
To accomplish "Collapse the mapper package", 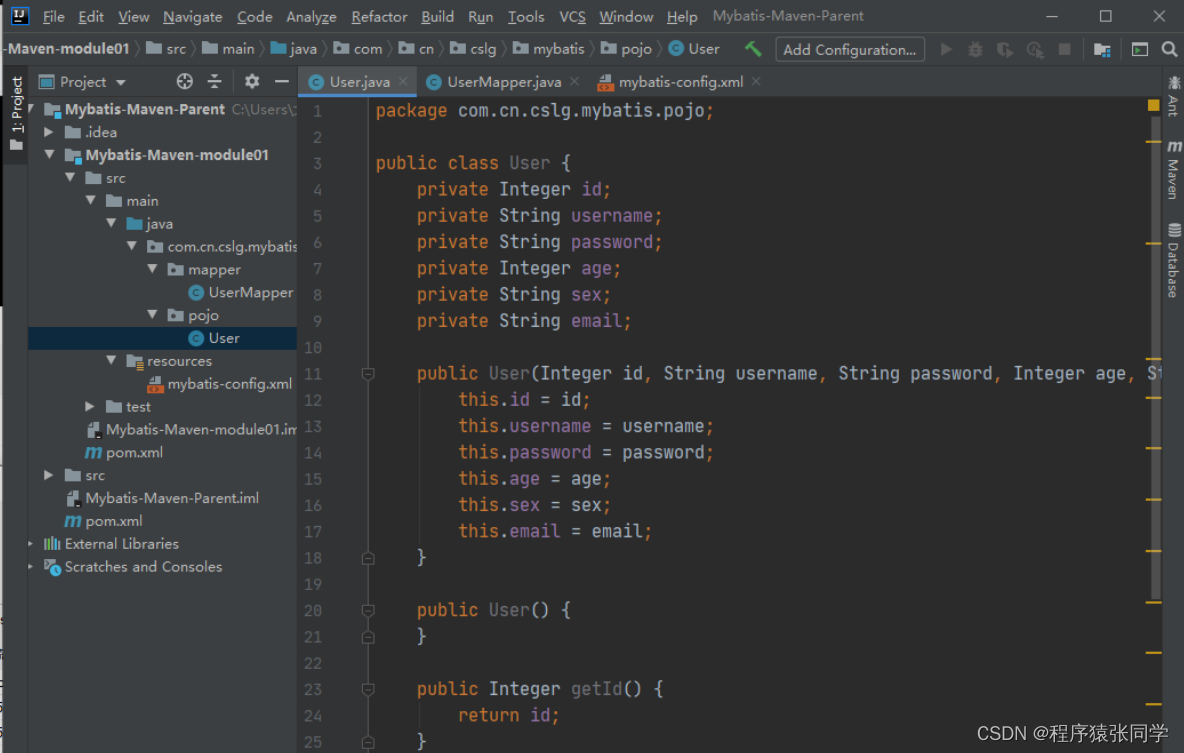I will pyautogui.click(x=152, y=269).
